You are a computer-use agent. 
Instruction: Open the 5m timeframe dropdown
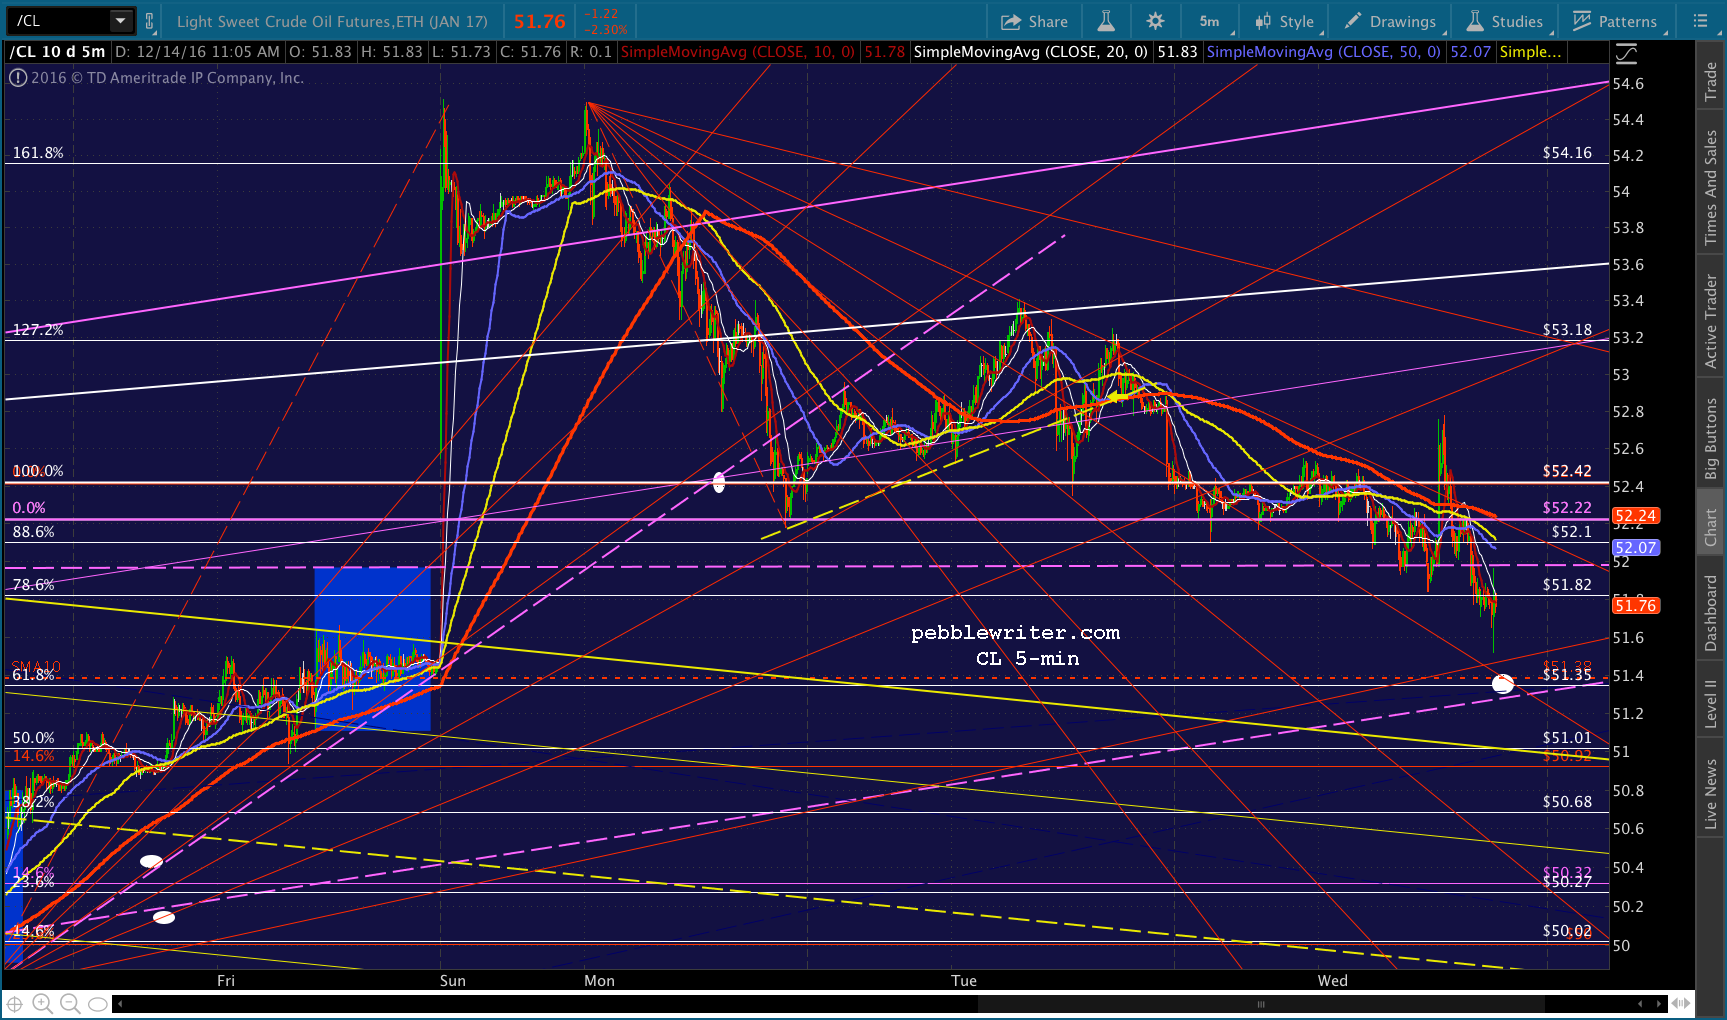coord(1213,21)
